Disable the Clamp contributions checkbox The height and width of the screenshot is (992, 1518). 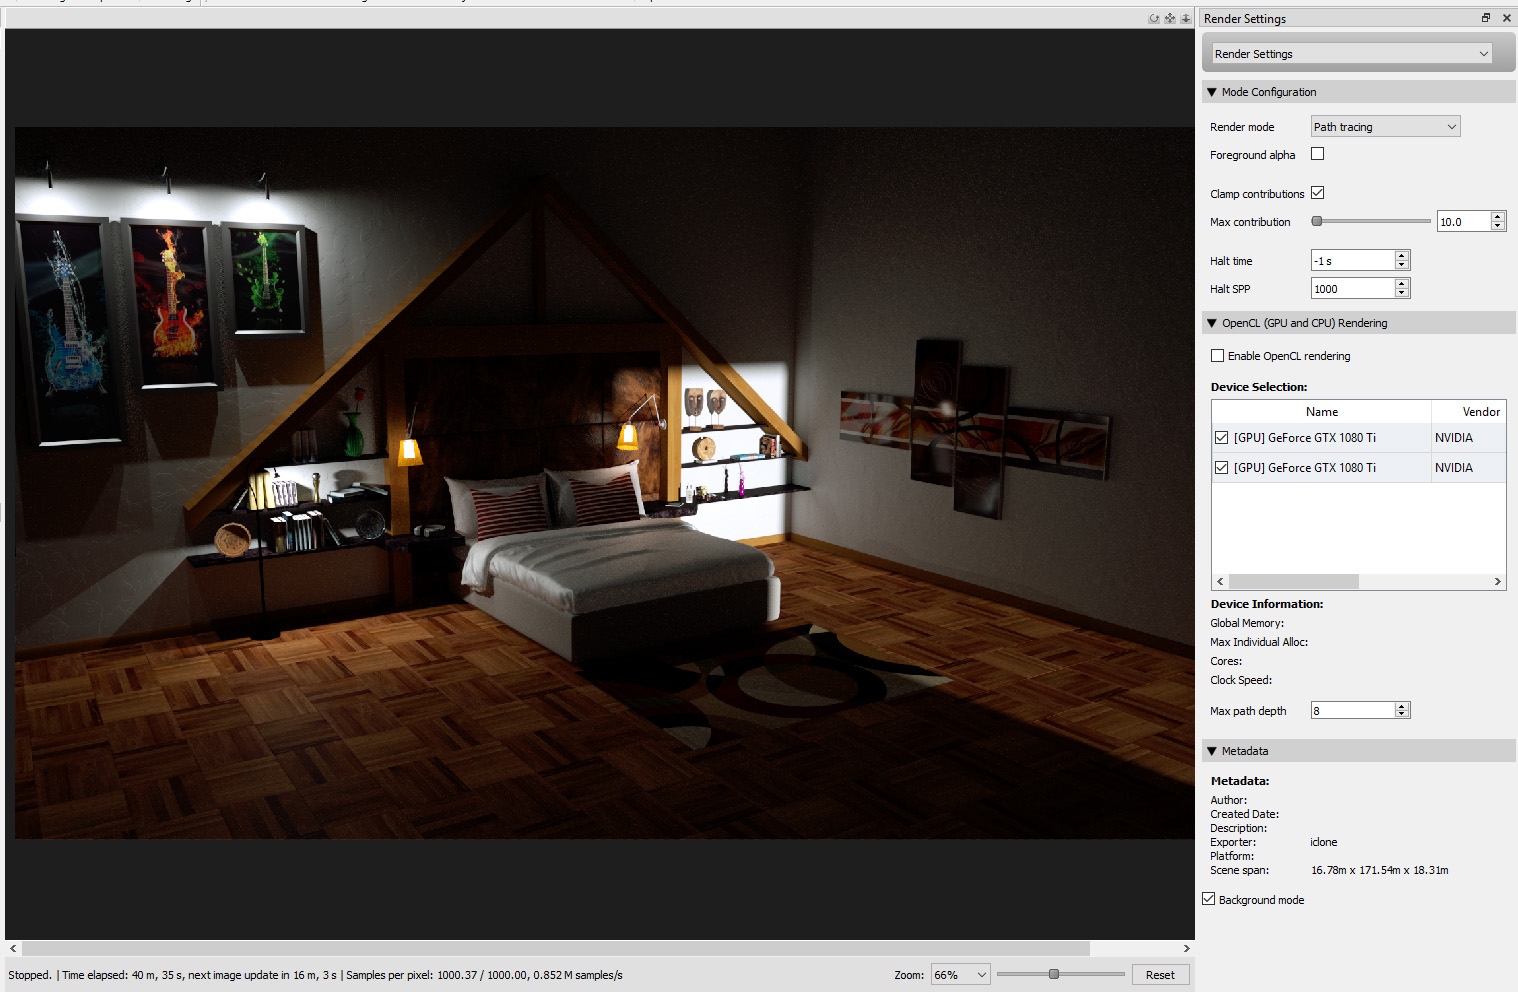click(1317, 193)
